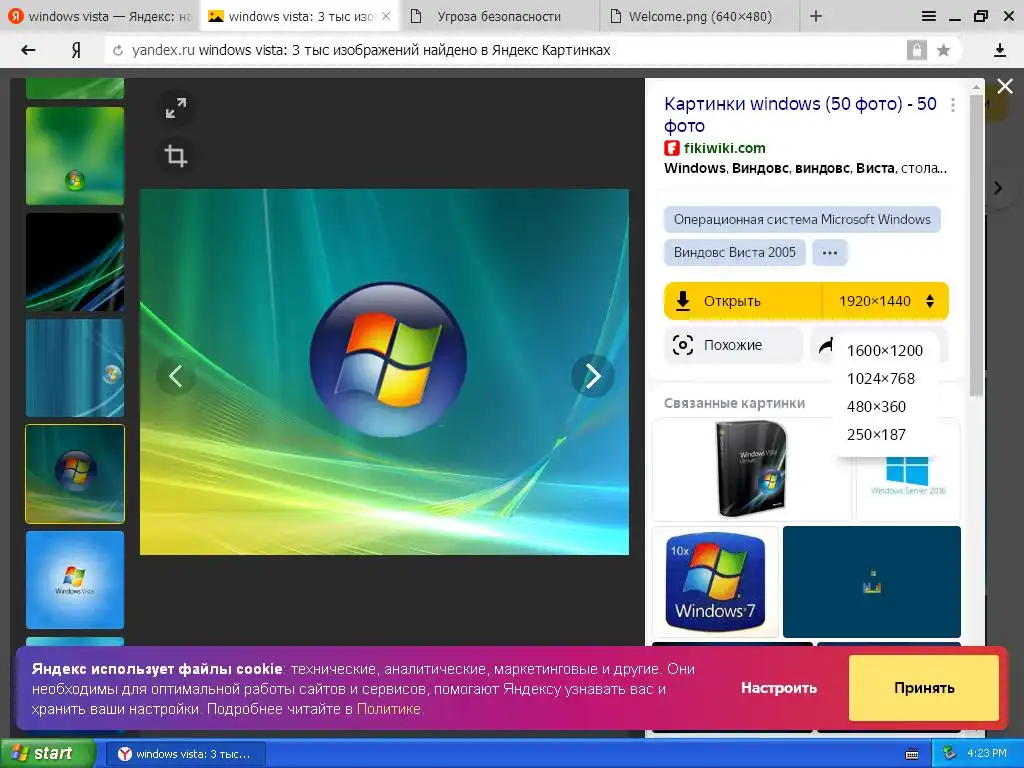
Task: Choose the 1024×768 size option
Action: tap(881, 379)
